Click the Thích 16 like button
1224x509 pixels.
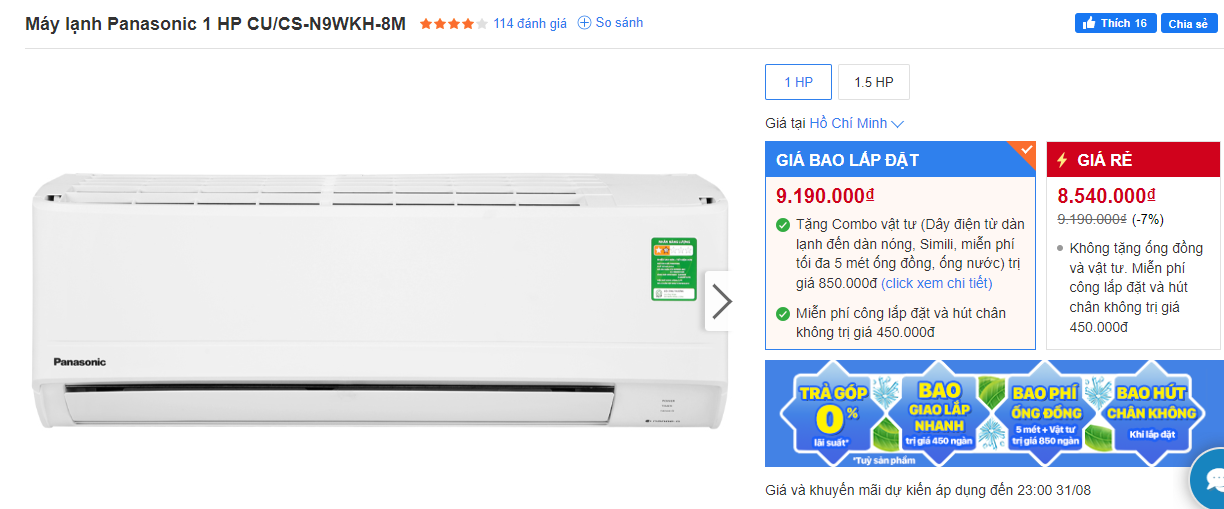(1115, 23)
